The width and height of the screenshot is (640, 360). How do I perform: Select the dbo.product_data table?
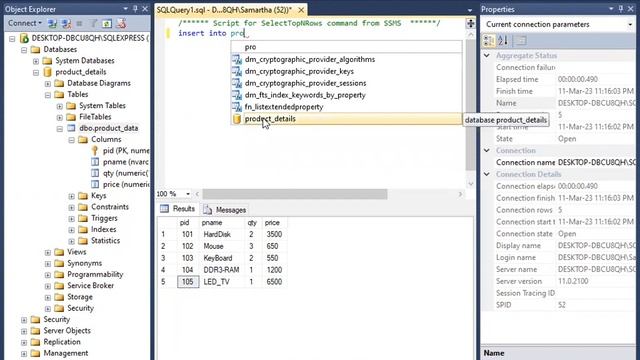pyautogui.click(x=109, y=128)
